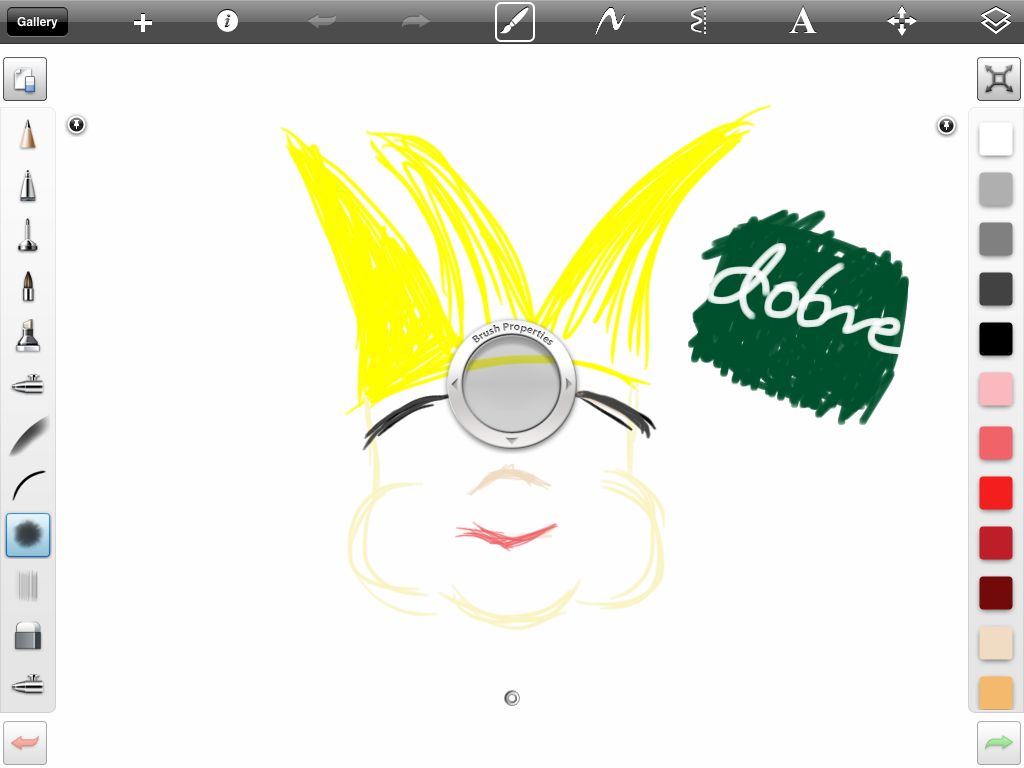
Task: Toggle the color palette pin
Action: tap(946, 125)
